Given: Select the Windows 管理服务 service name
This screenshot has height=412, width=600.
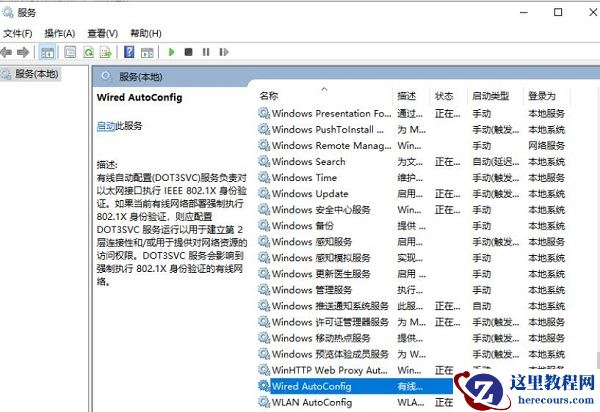Looking at the screenshot, I should pos(312,290).
